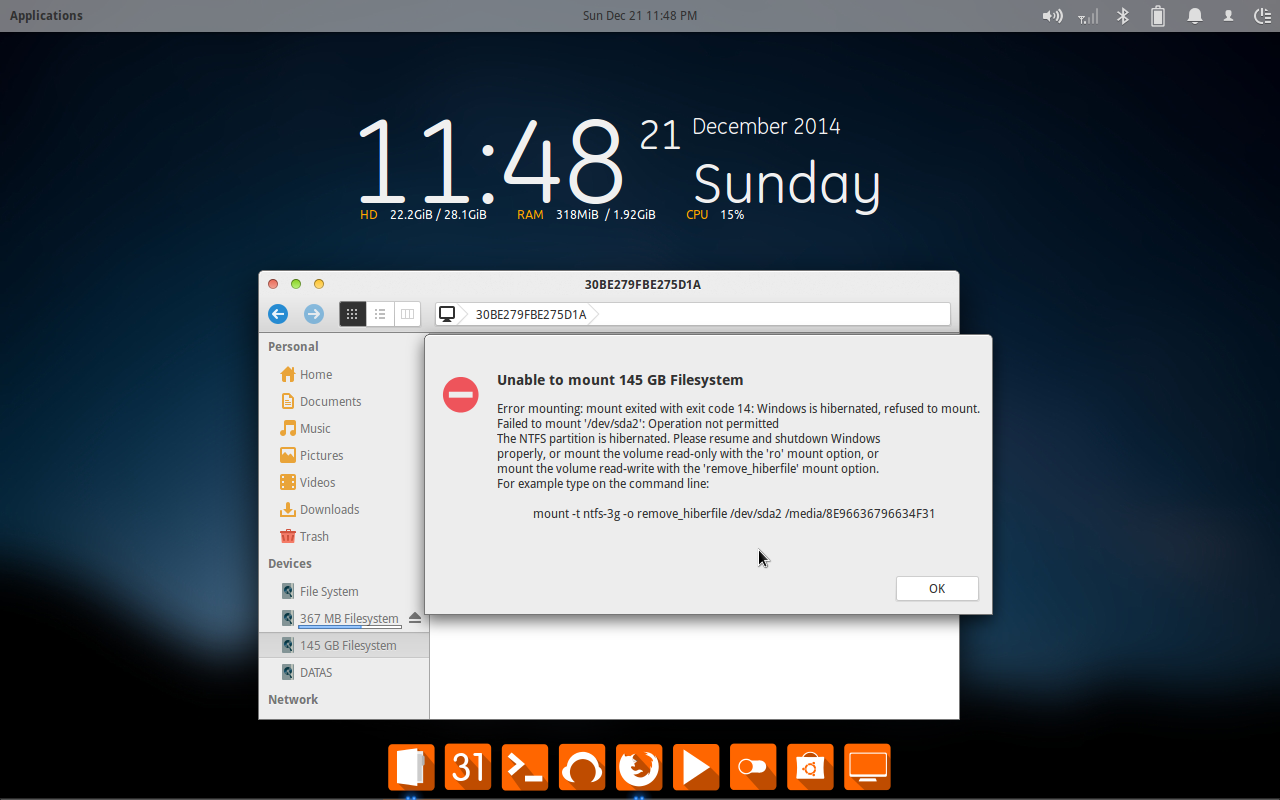The height and width of the screenshot is (800, 1280).
Task: Click the Network section header
Action: tap(293, 699)
